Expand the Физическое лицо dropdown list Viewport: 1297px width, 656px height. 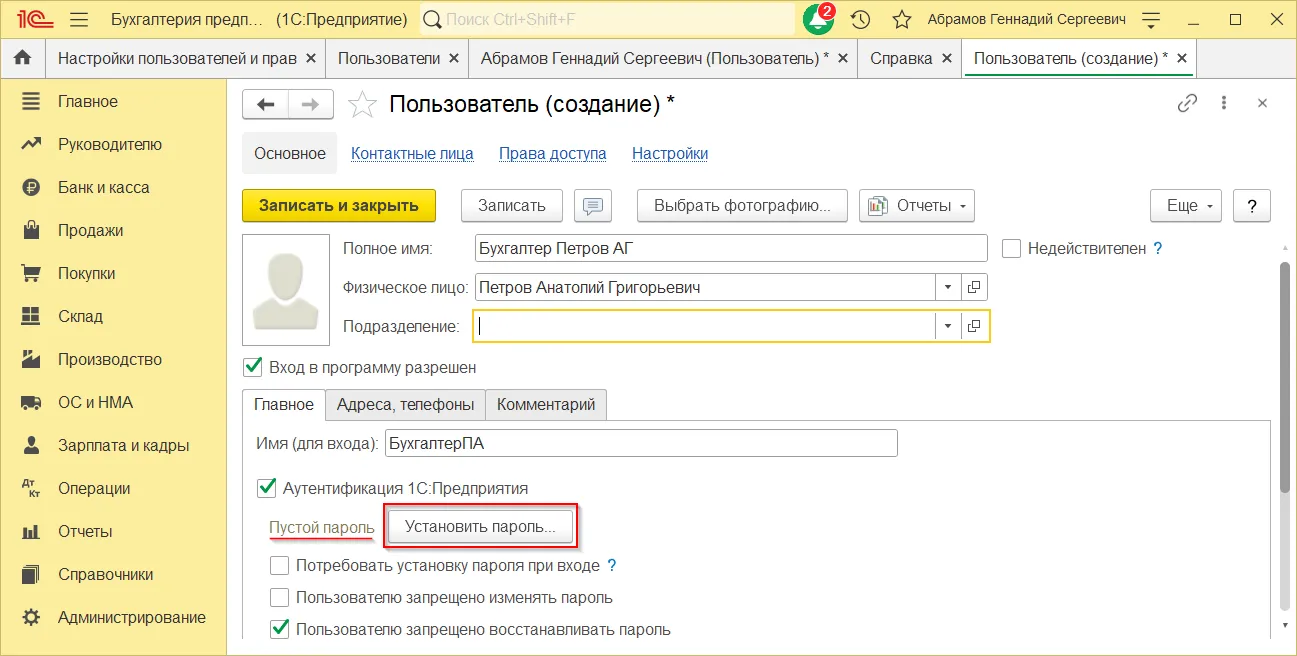[x=947, y=288]
